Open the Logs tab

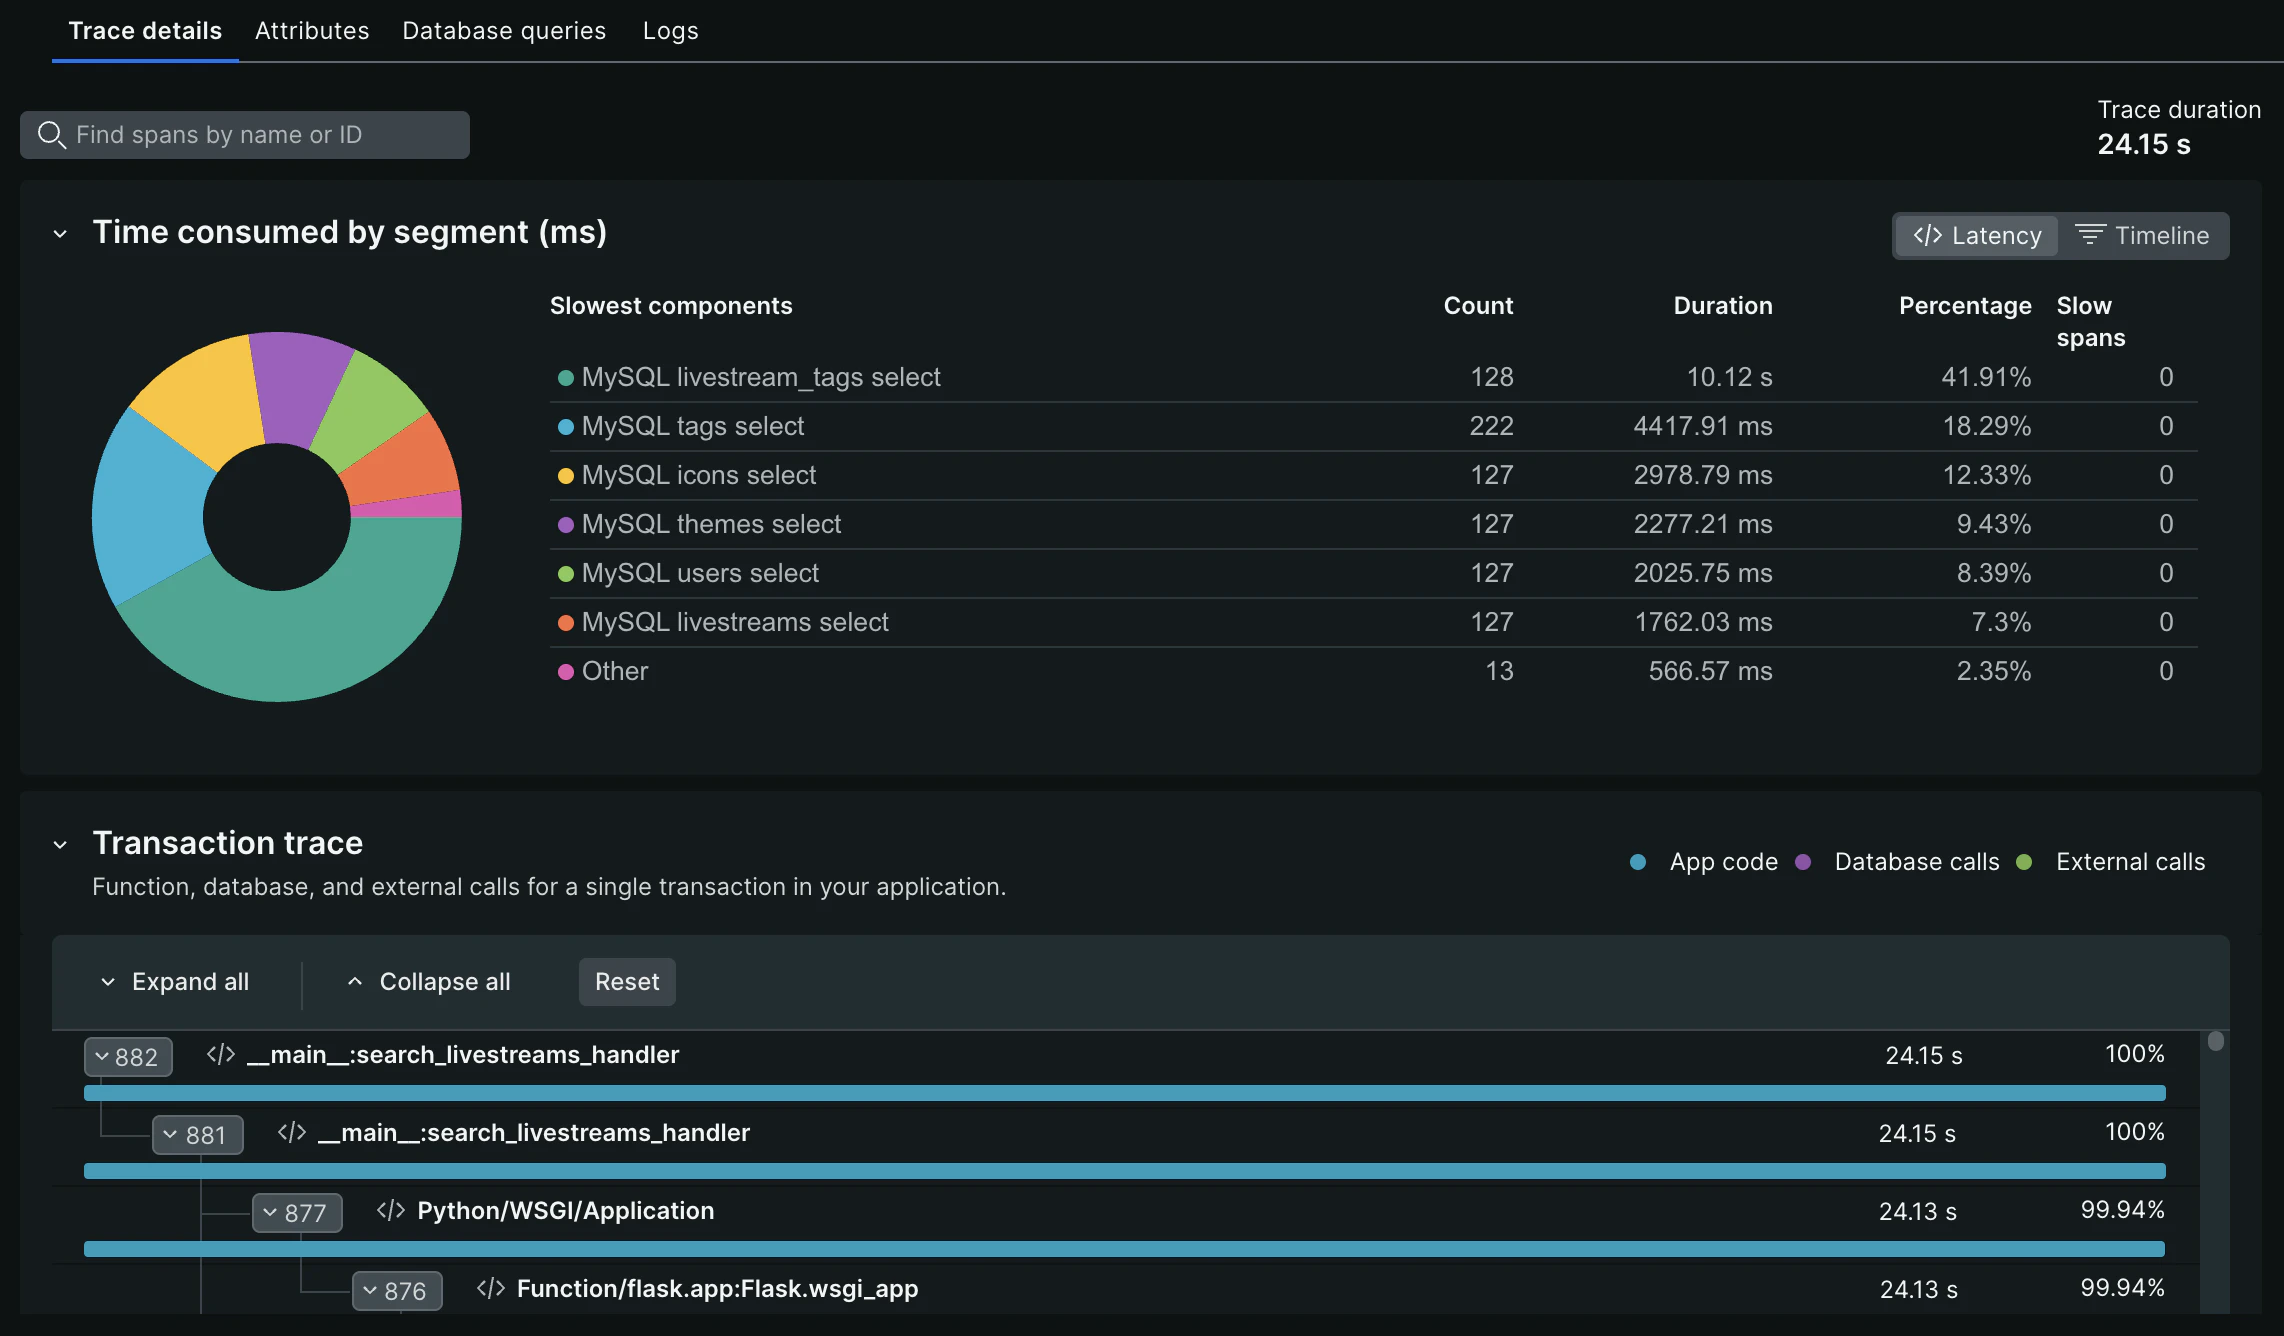(670, 31)
